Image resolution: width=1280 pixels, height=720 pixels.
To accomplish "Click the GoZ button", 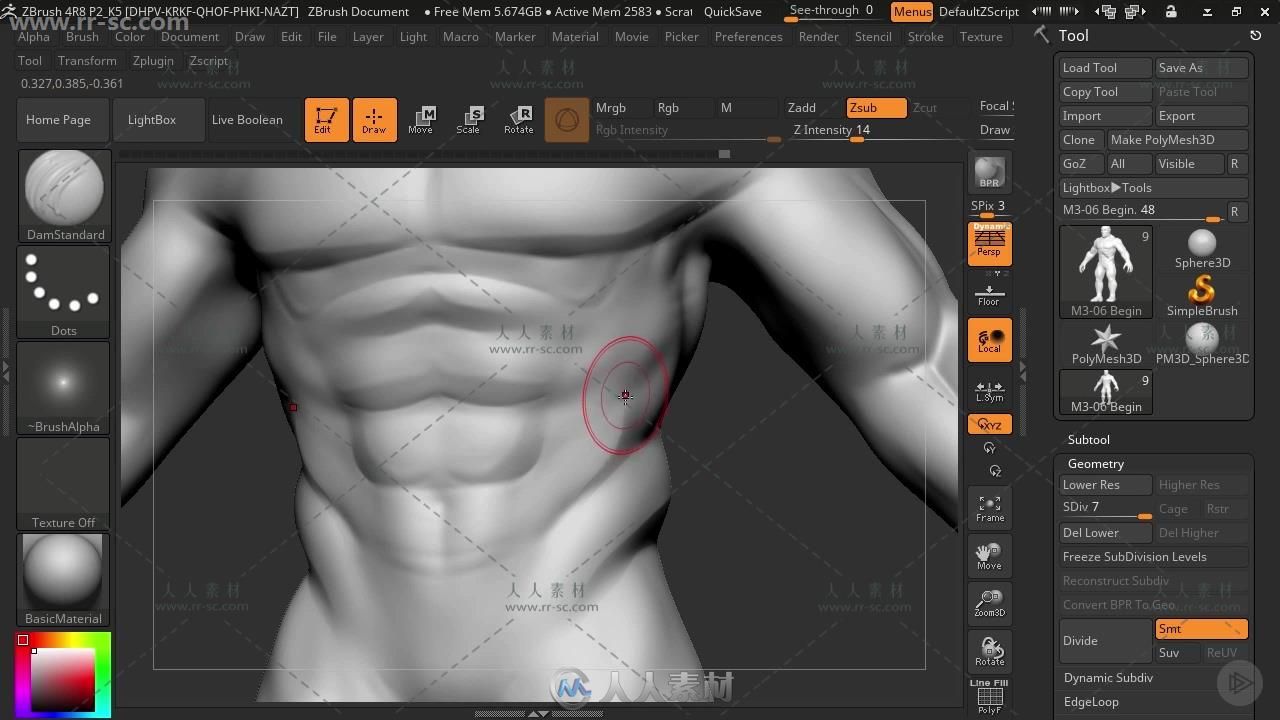I will coord(1080,164).
